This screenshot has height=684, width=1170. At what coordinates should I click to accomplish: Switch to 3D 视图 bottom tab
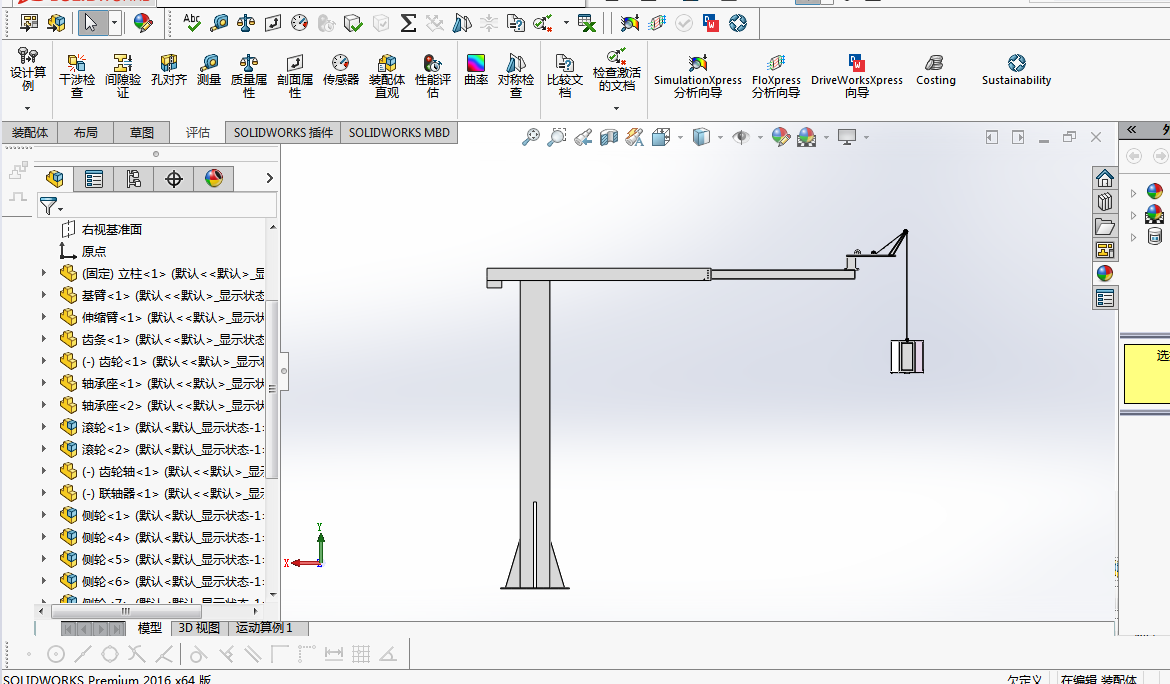pyautogui.click(x=199, y=628)
